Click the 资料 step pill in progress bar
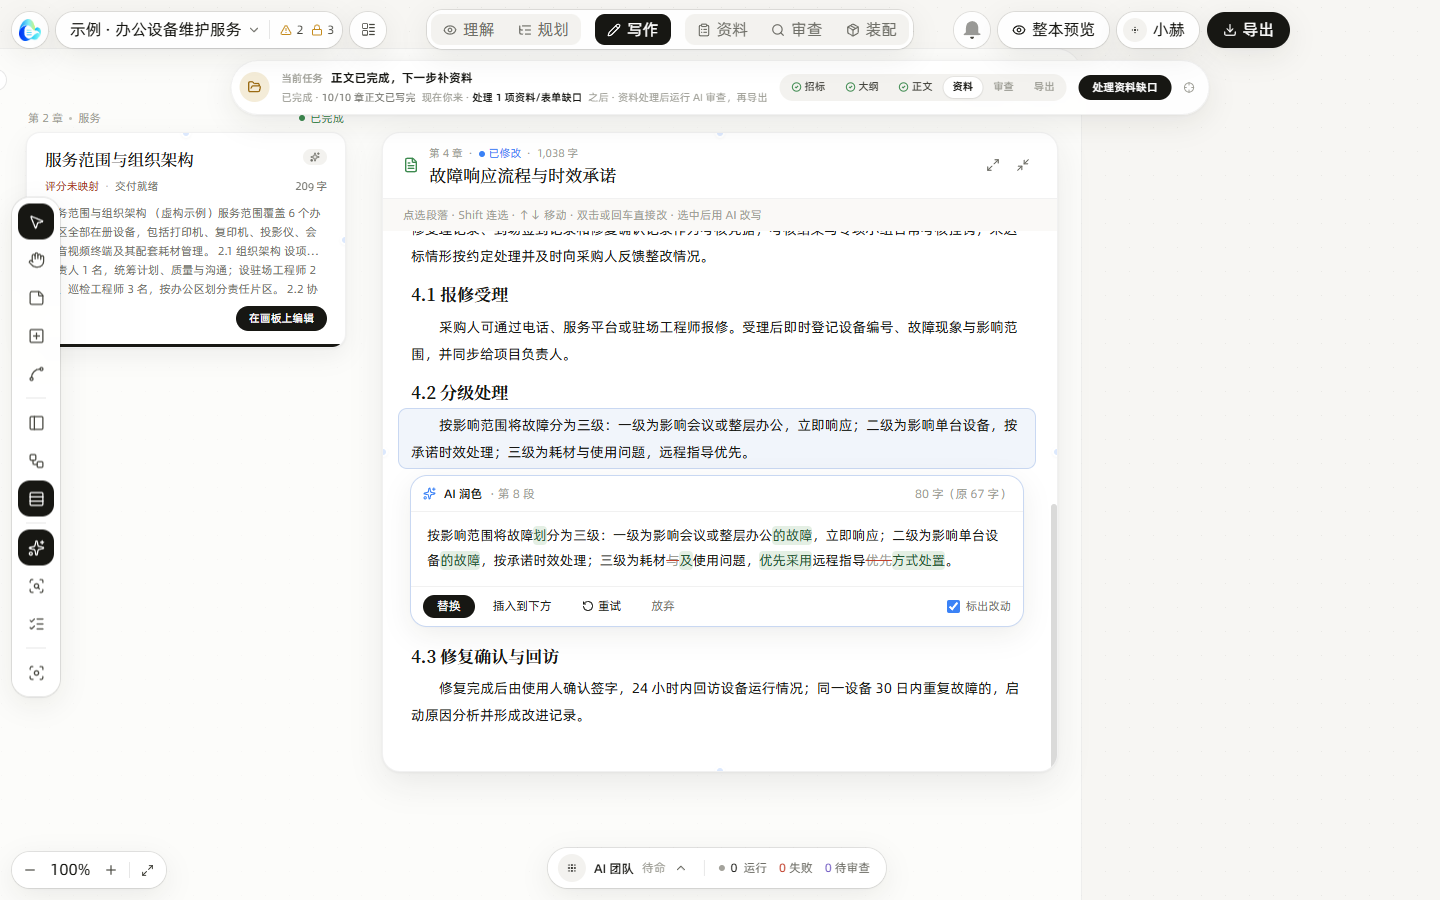The height and width of the screenshot is (900, 1440). tap(963, 87)
